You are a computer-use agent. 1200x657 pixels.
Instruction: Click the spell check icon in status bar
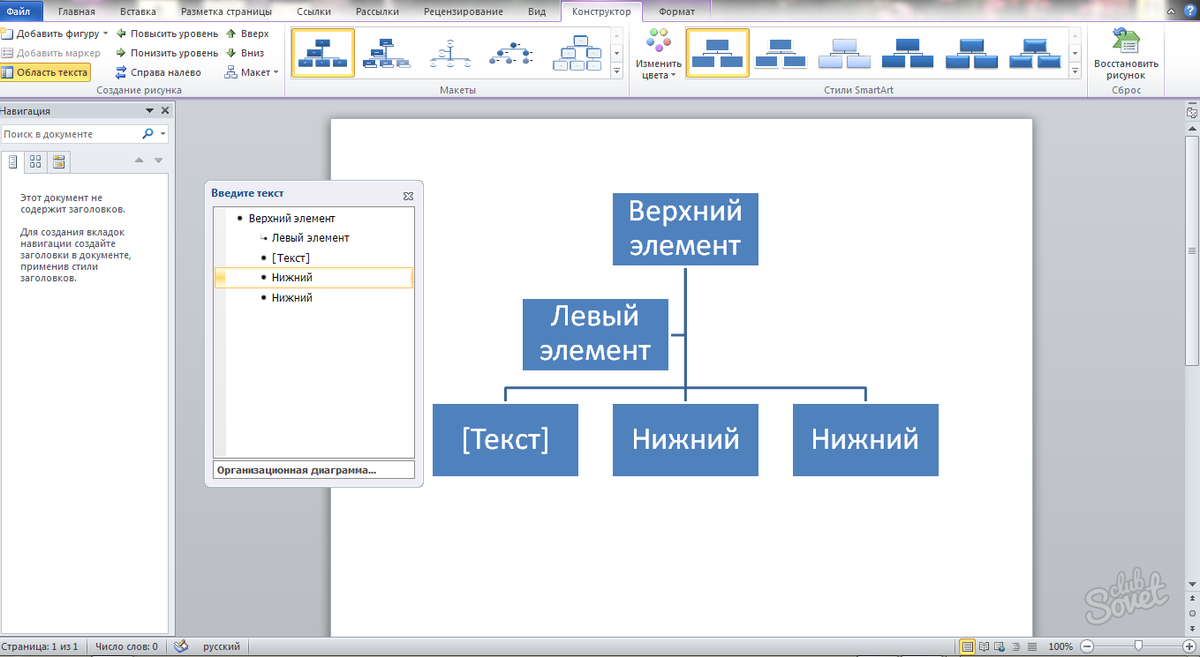coord(182,647)
